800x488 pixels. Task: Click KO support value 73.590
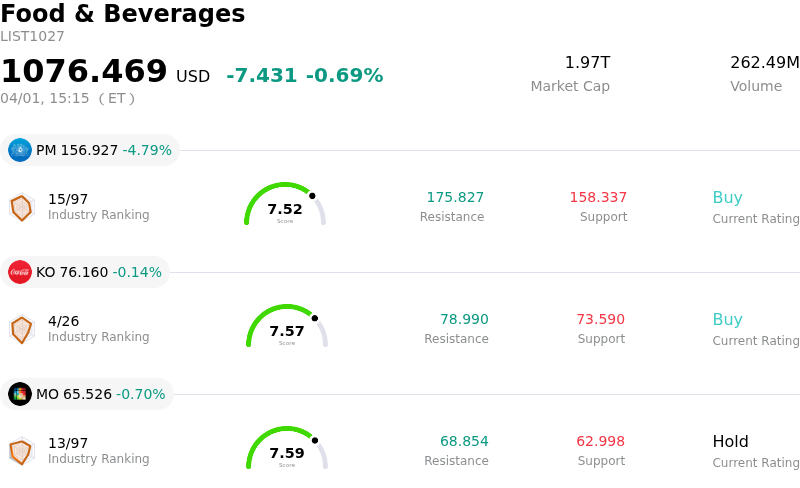pyautogui.click(x=600, y=320)
